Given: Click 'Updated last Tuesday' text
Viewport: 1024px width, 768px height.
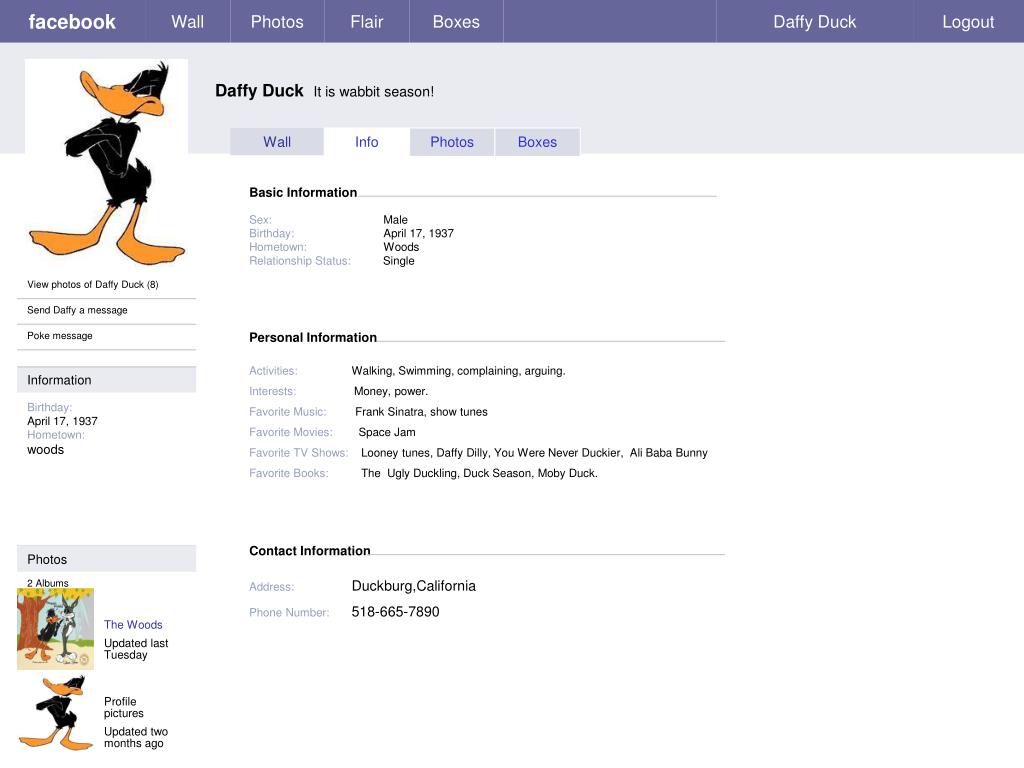Looking at the screenshot, I should [136, 649].
